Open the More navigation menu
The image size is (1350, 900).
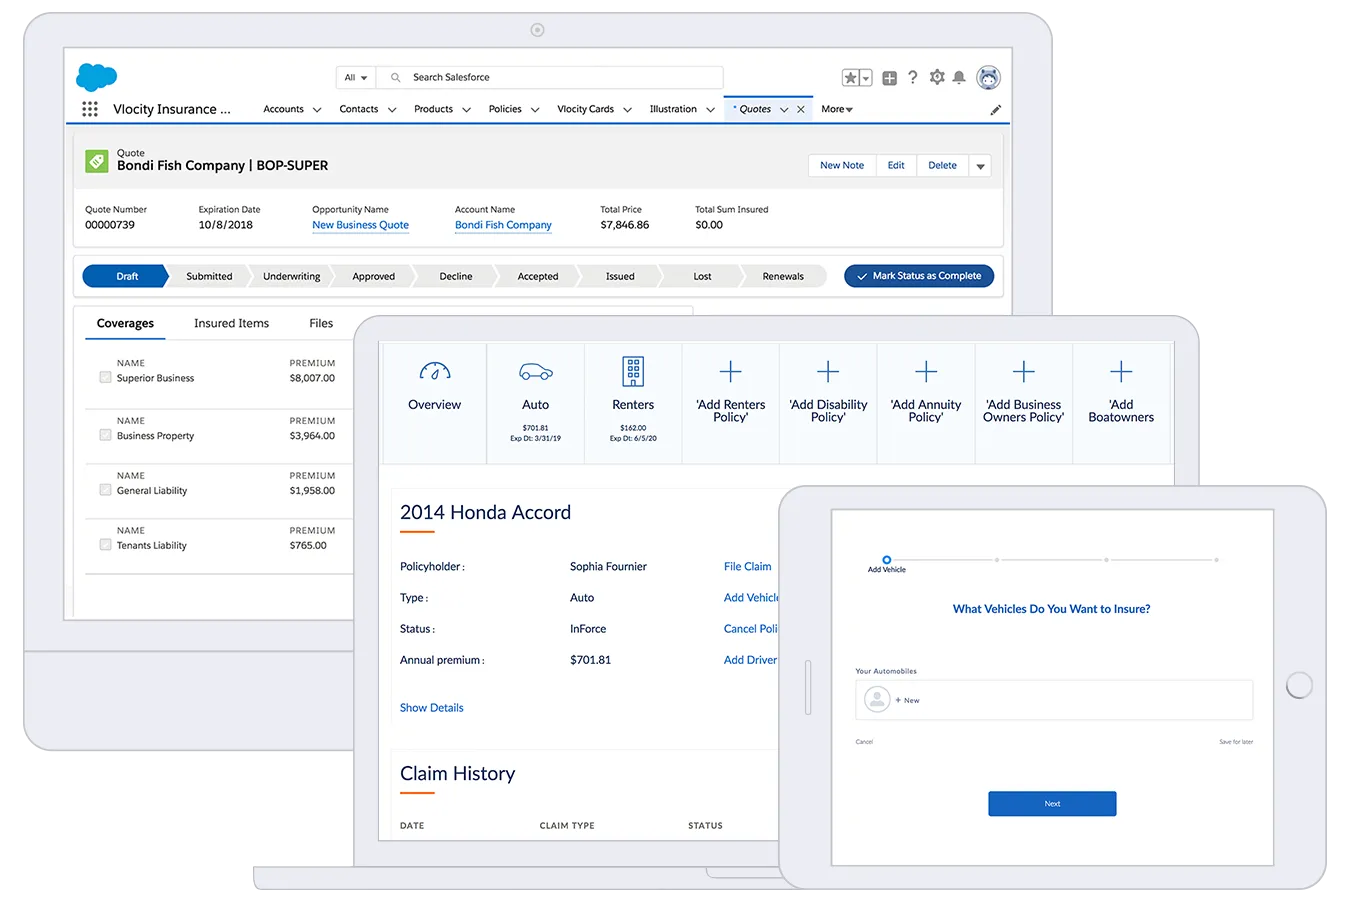(837, 109)
